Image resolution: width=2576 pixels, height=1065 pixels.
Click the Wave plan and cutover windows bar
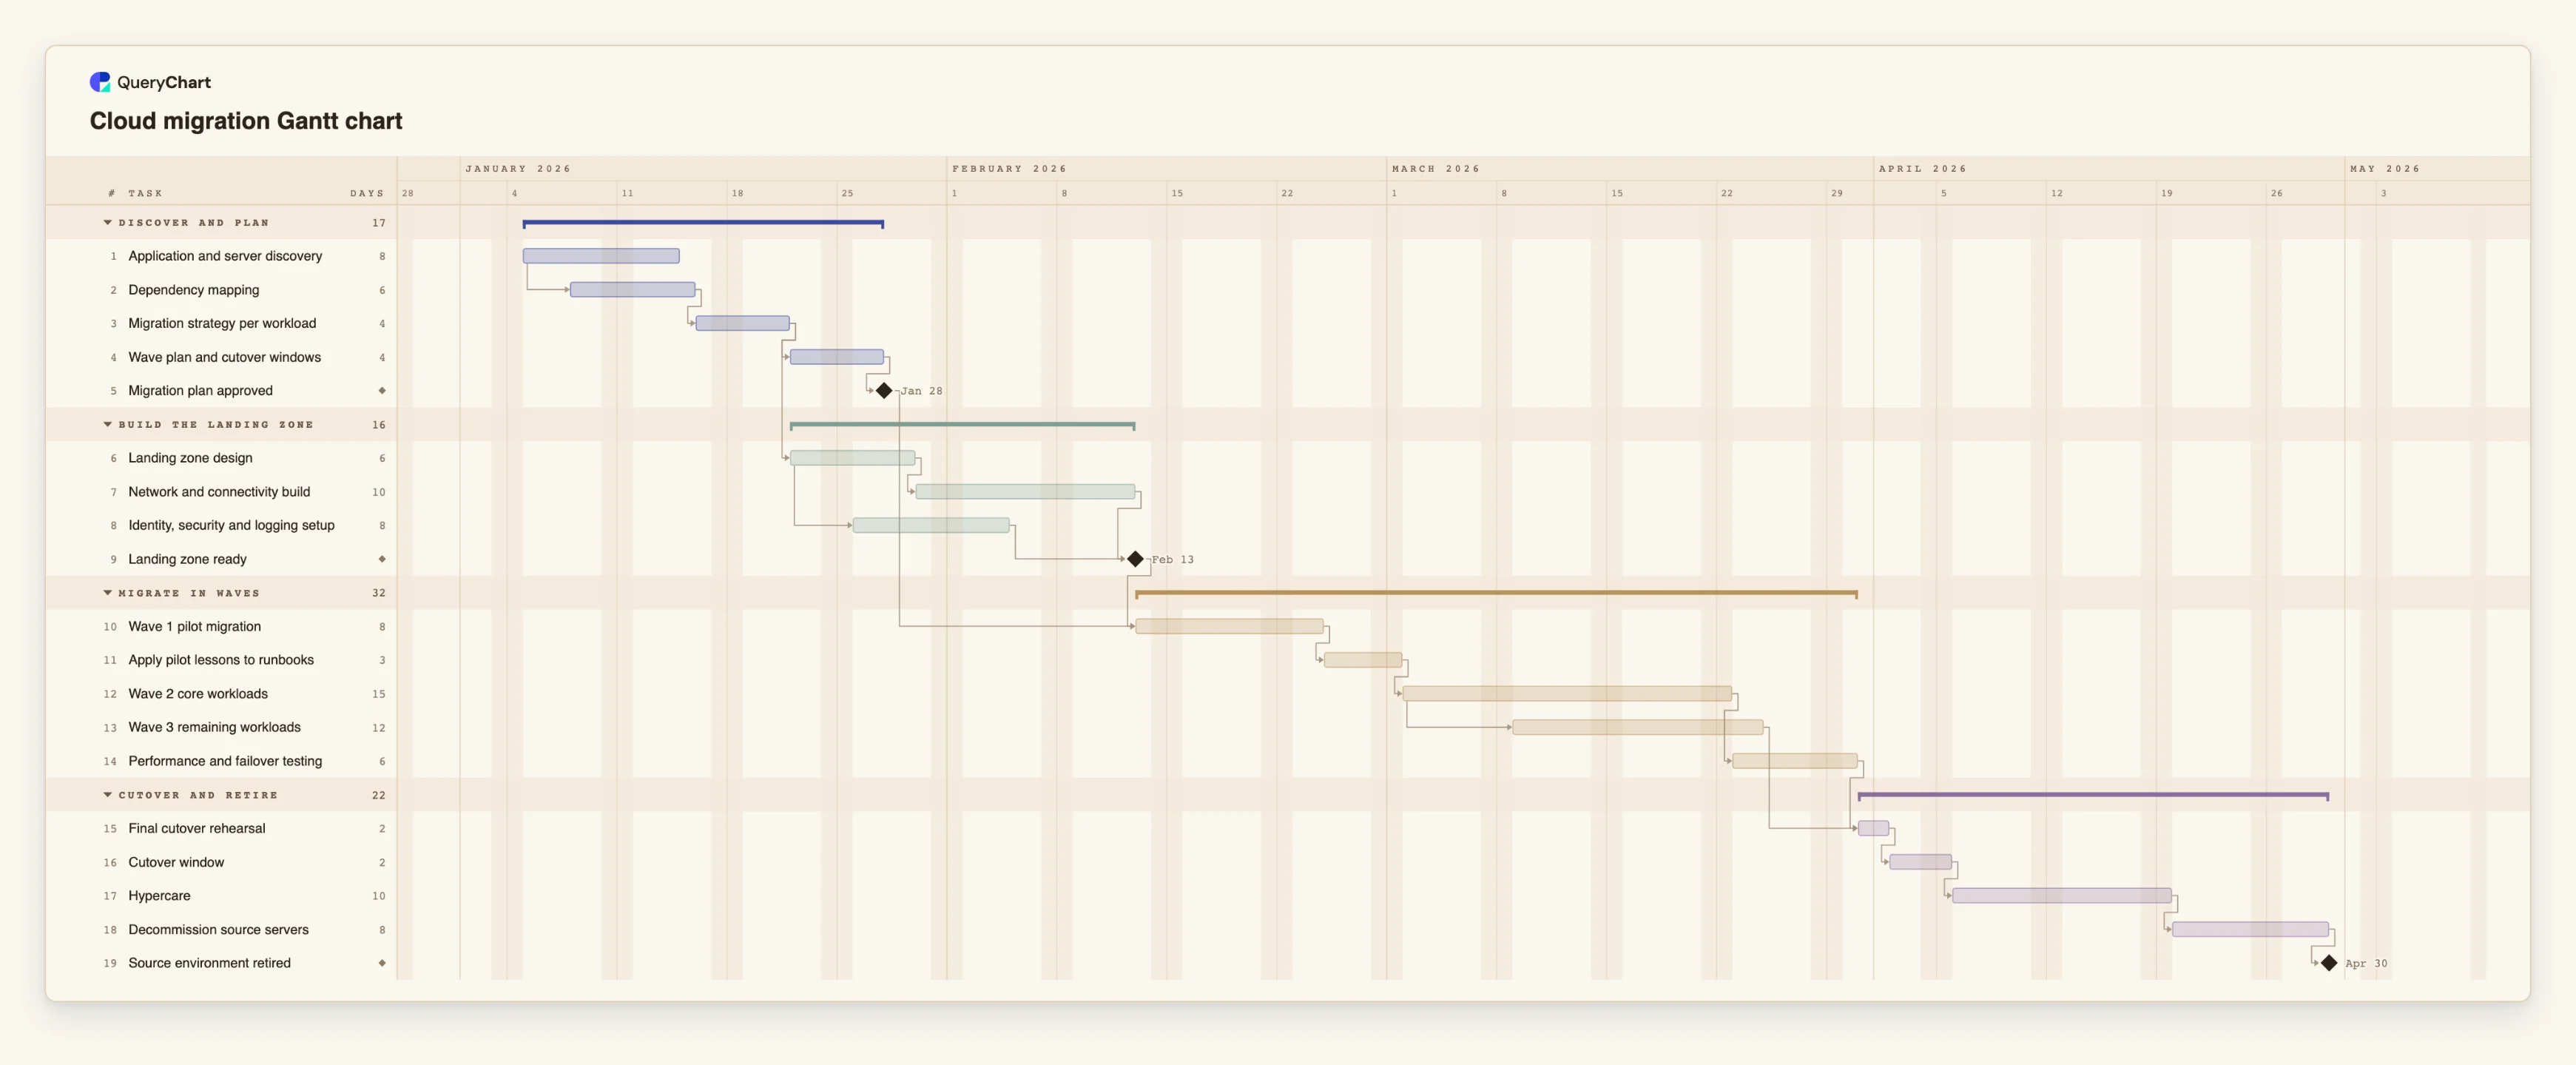point(837,357)
